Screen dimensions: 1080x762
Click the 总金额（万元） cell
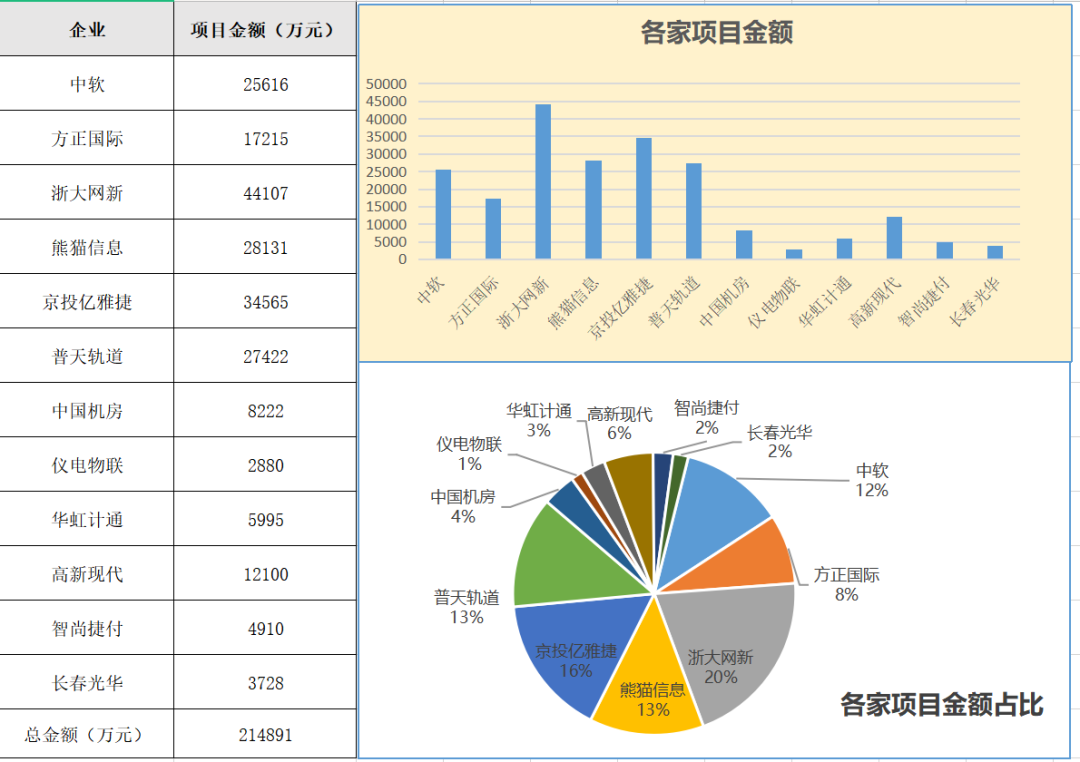coord(87,734)
